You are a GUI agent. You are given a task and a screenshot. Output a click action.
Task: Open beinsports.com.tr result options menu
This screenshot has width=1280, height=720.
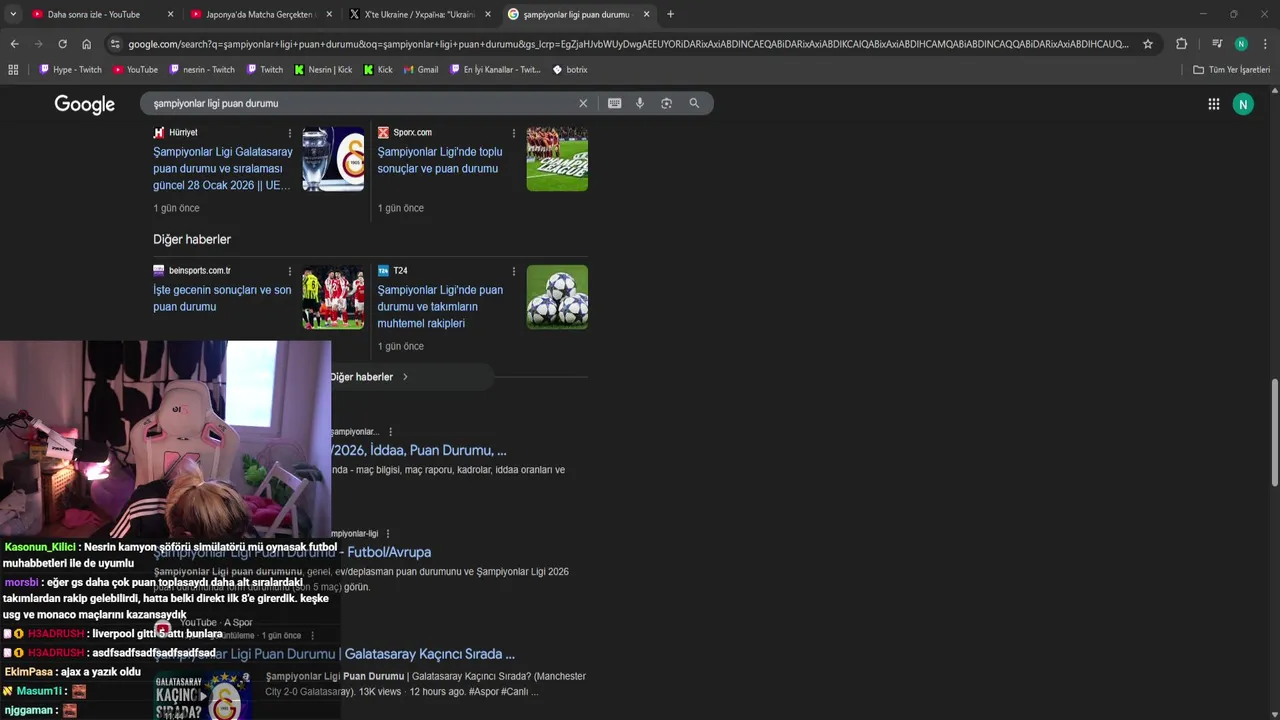tap(290, 271)
